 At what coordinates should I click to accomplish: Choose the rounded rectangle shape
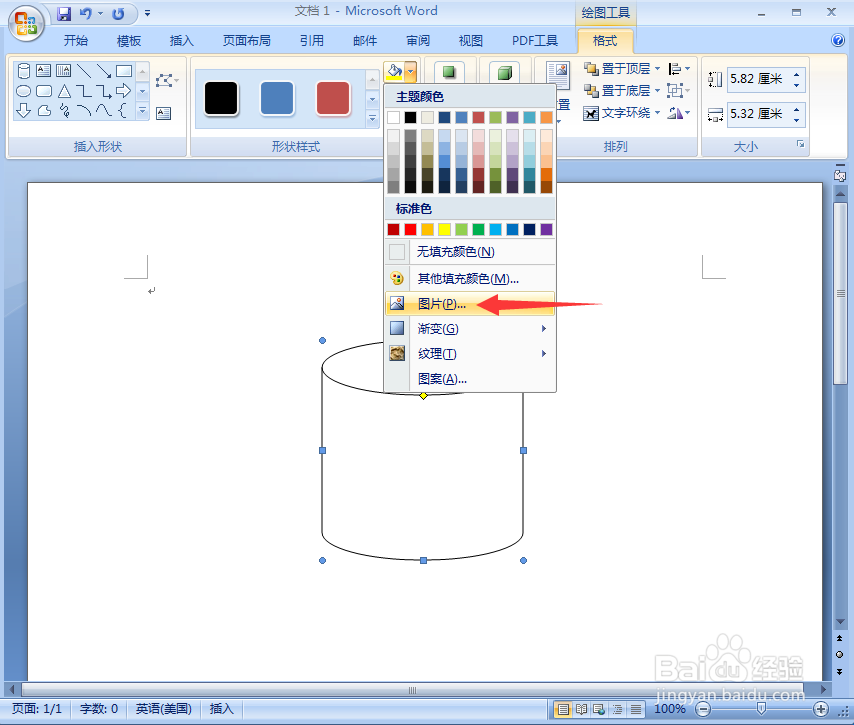tap(44, 91)
